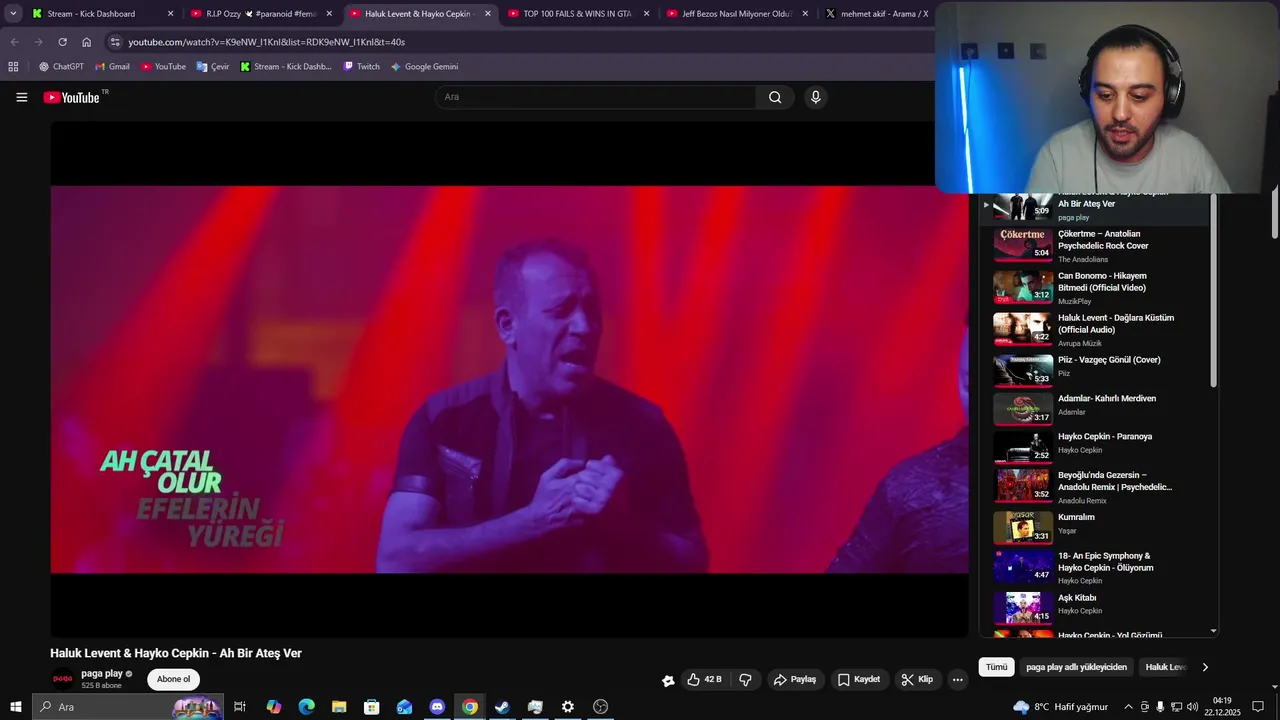Open the Chrome apps grid icon
The width and height of the screenshot is (1280, 720).
click(x=13, y=67)
